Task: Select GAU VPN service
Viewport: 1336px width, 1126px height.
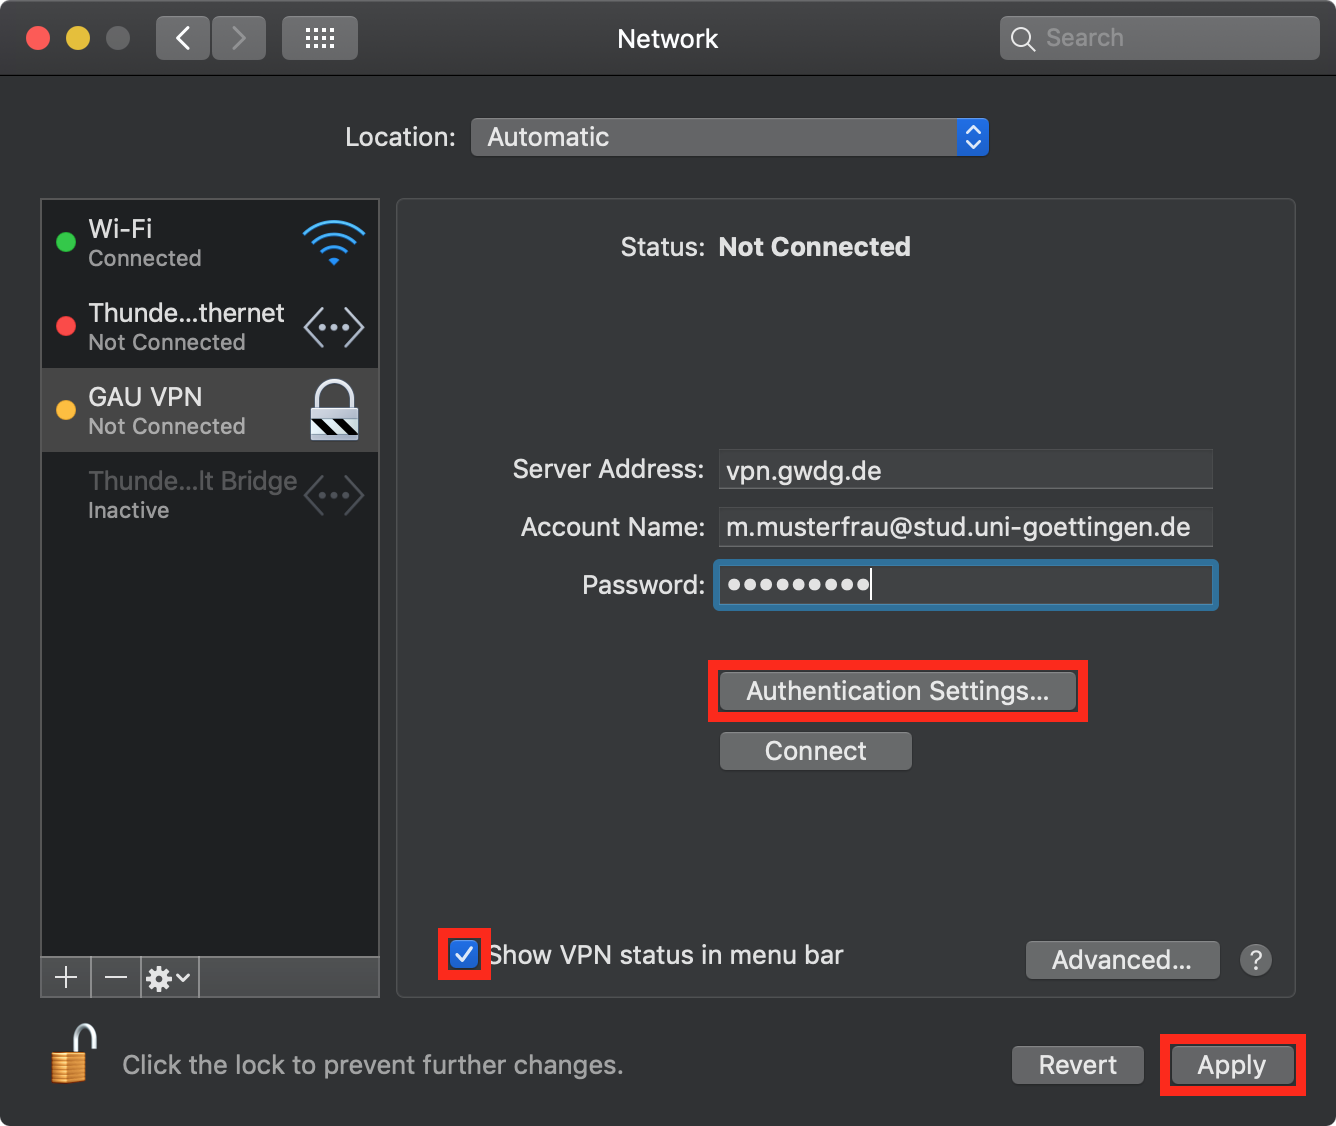Action: tap(210, 410)
